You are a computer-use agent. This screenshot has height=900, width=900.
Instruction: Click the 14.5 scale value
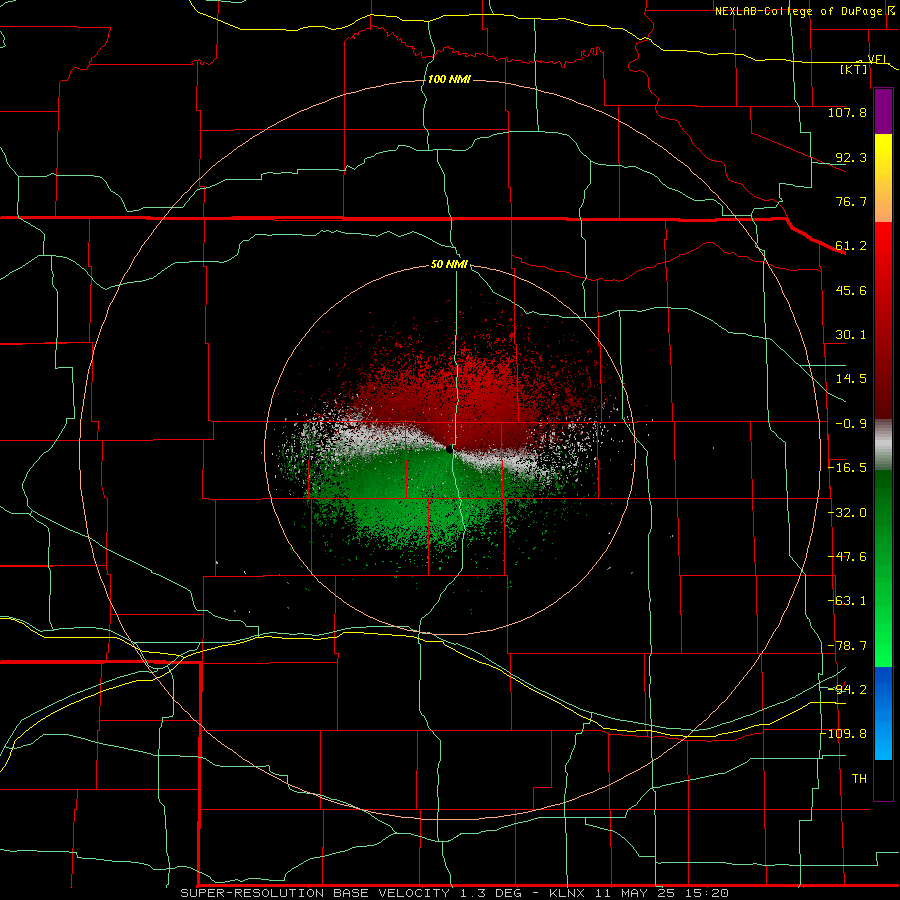pos(851,379)
